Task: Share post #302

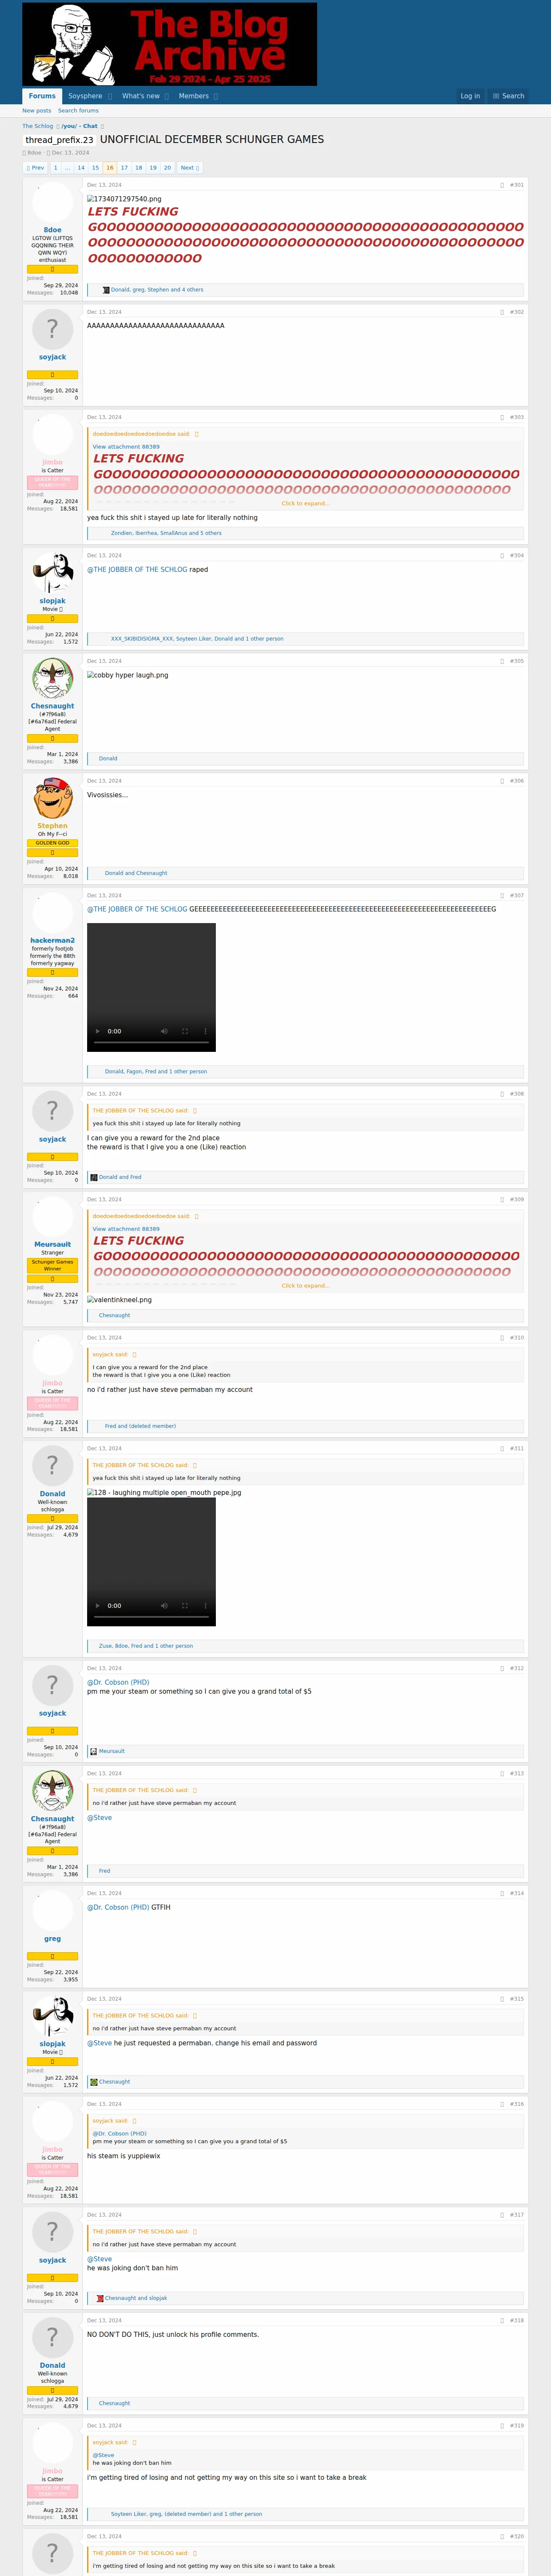Action: coord(502,312)
